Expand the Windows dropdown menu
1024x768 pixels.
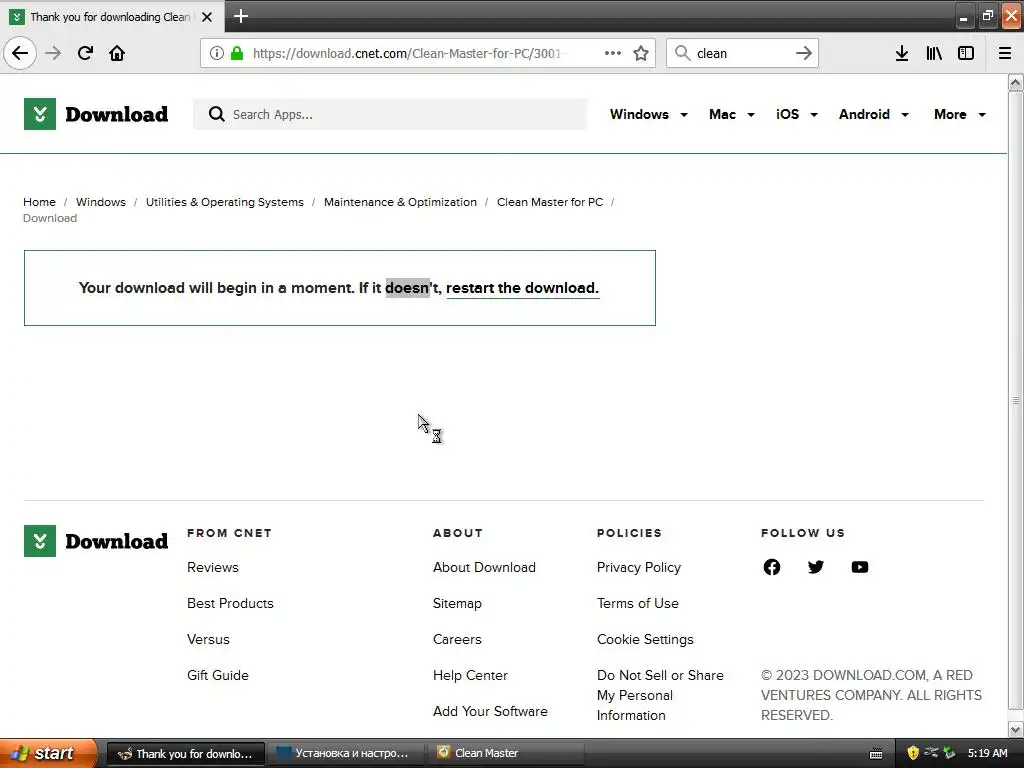(648, 114)
